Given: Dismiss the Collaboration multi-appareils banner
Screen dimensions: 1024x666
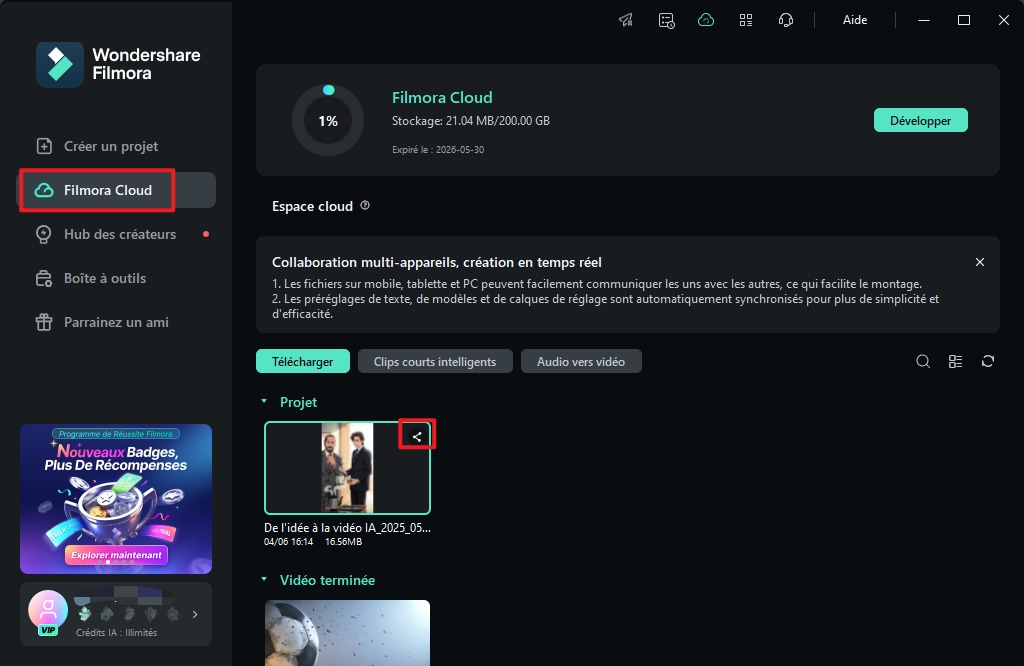Looking at the screenshot, I should [980, 262].
